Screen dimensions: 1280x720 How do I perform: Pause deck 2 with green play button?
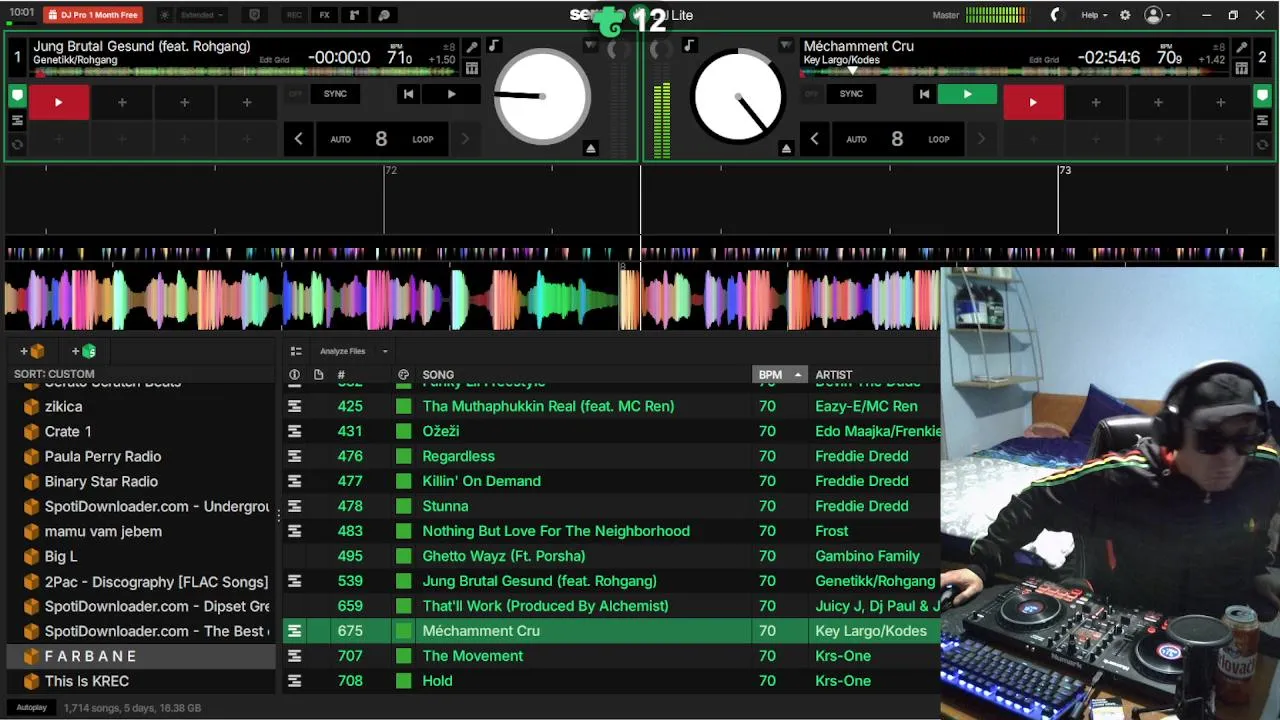967,94
